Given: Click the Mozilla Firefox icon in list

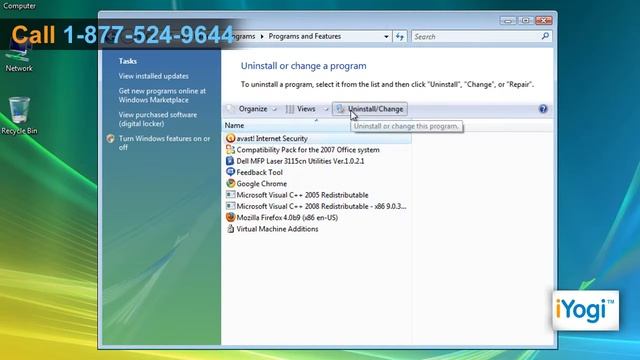Looking at the screenshot, I should [x=230, y=217].
